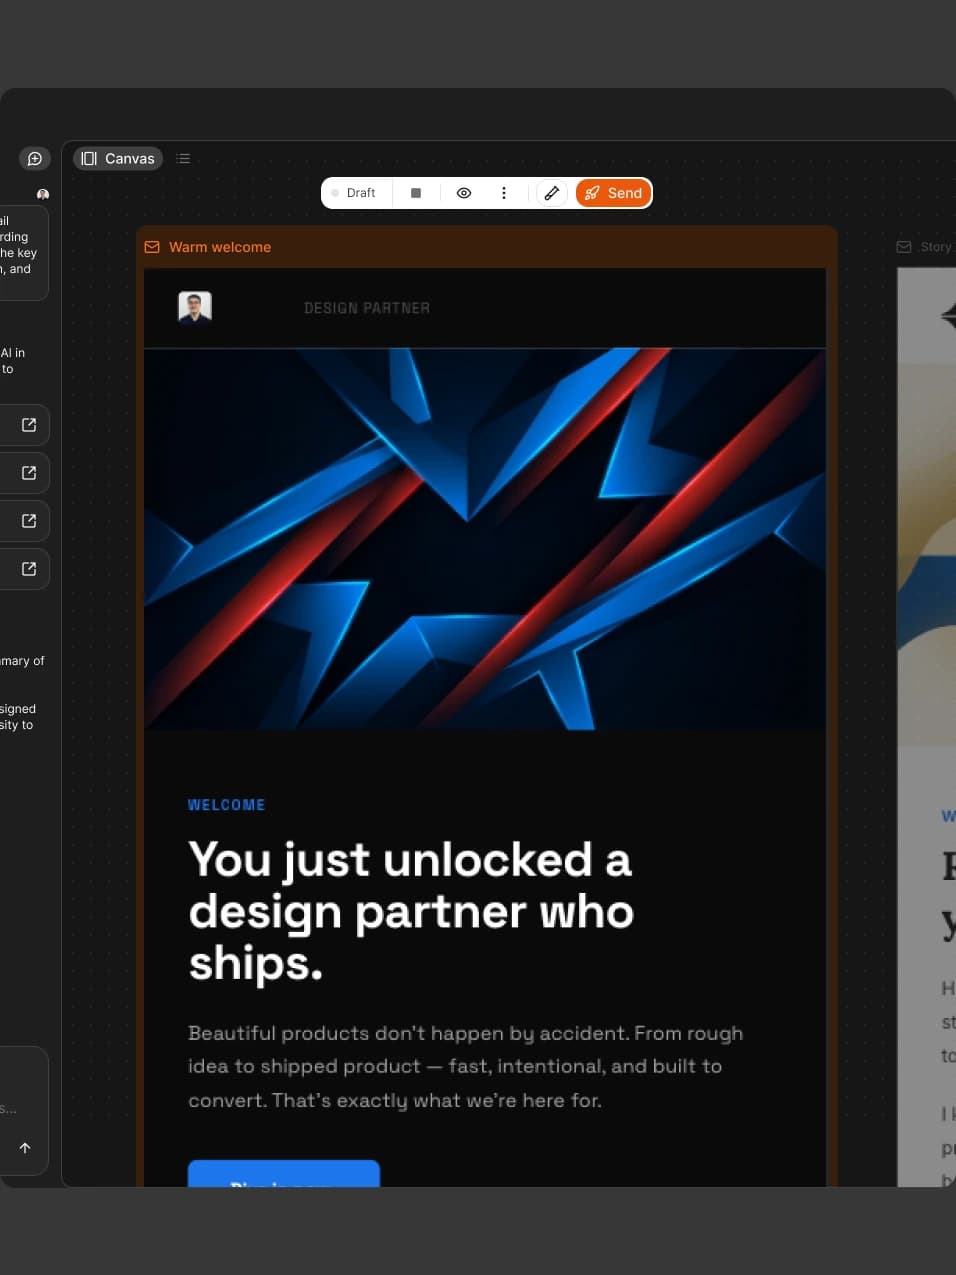This screenshot has width=956, height=1275.
Task: Click the 'Beautiful products' body paragraph
Action: 466,1067
